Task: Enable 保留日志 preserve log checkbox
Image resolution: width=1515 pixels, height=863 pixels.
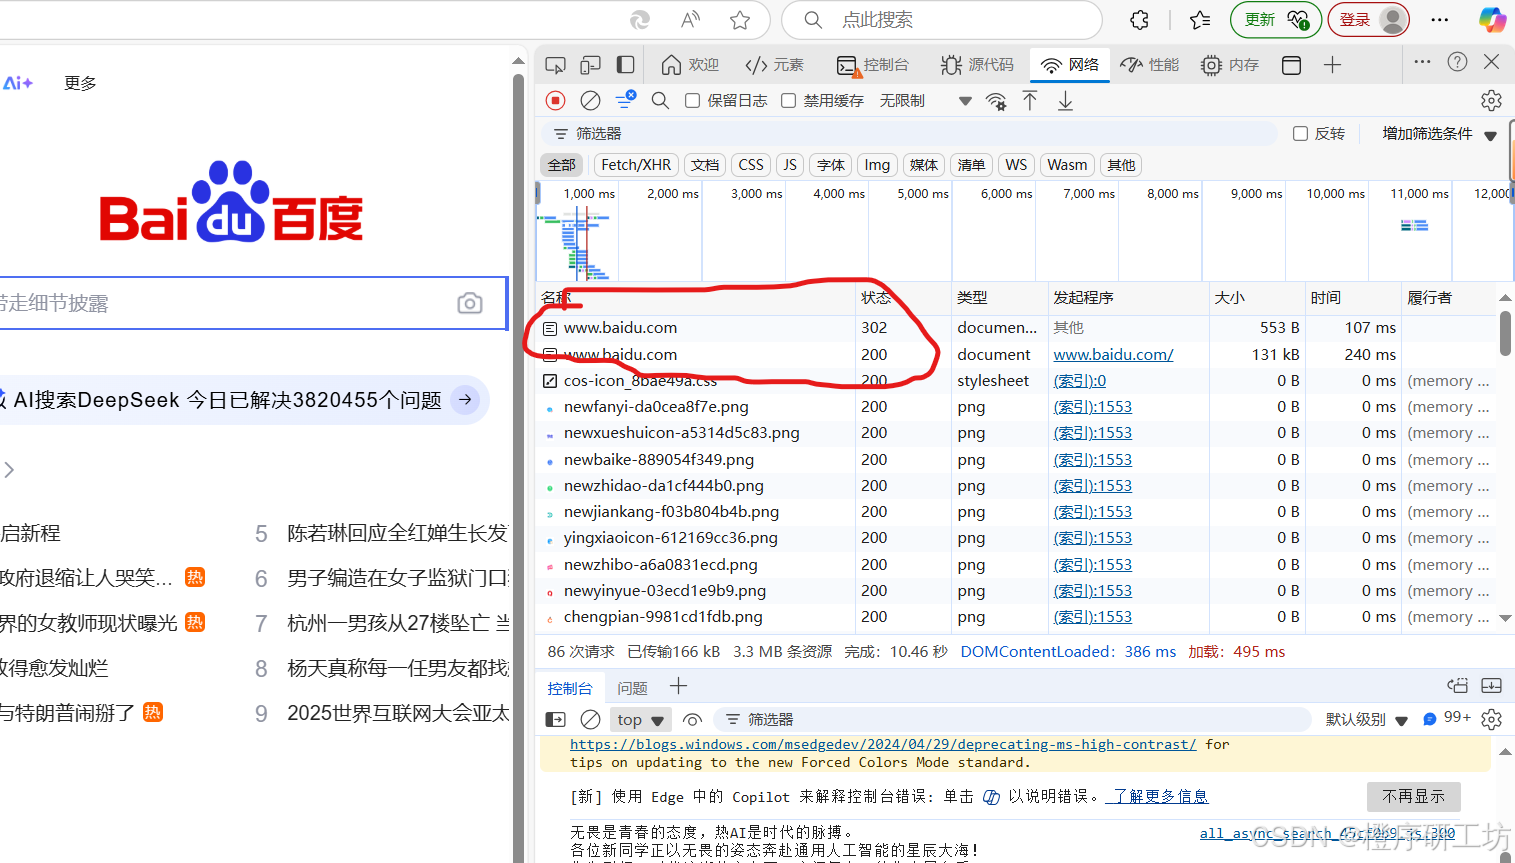Action: pos(692,100)
